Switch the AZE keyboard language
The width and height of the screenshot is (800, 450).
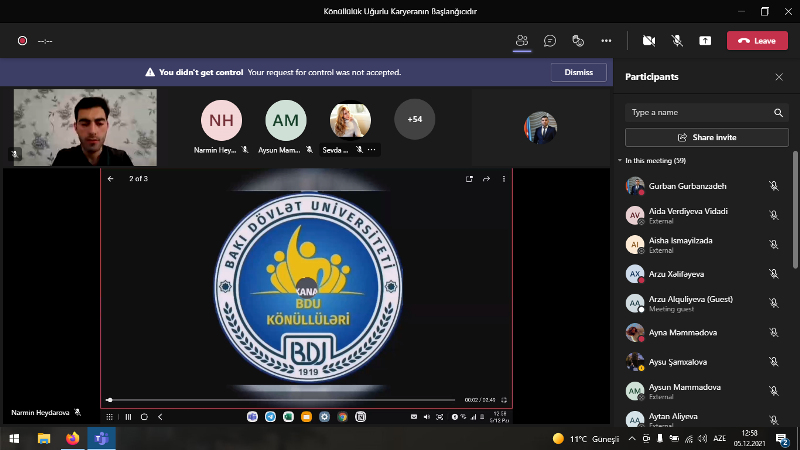point(719,439)
